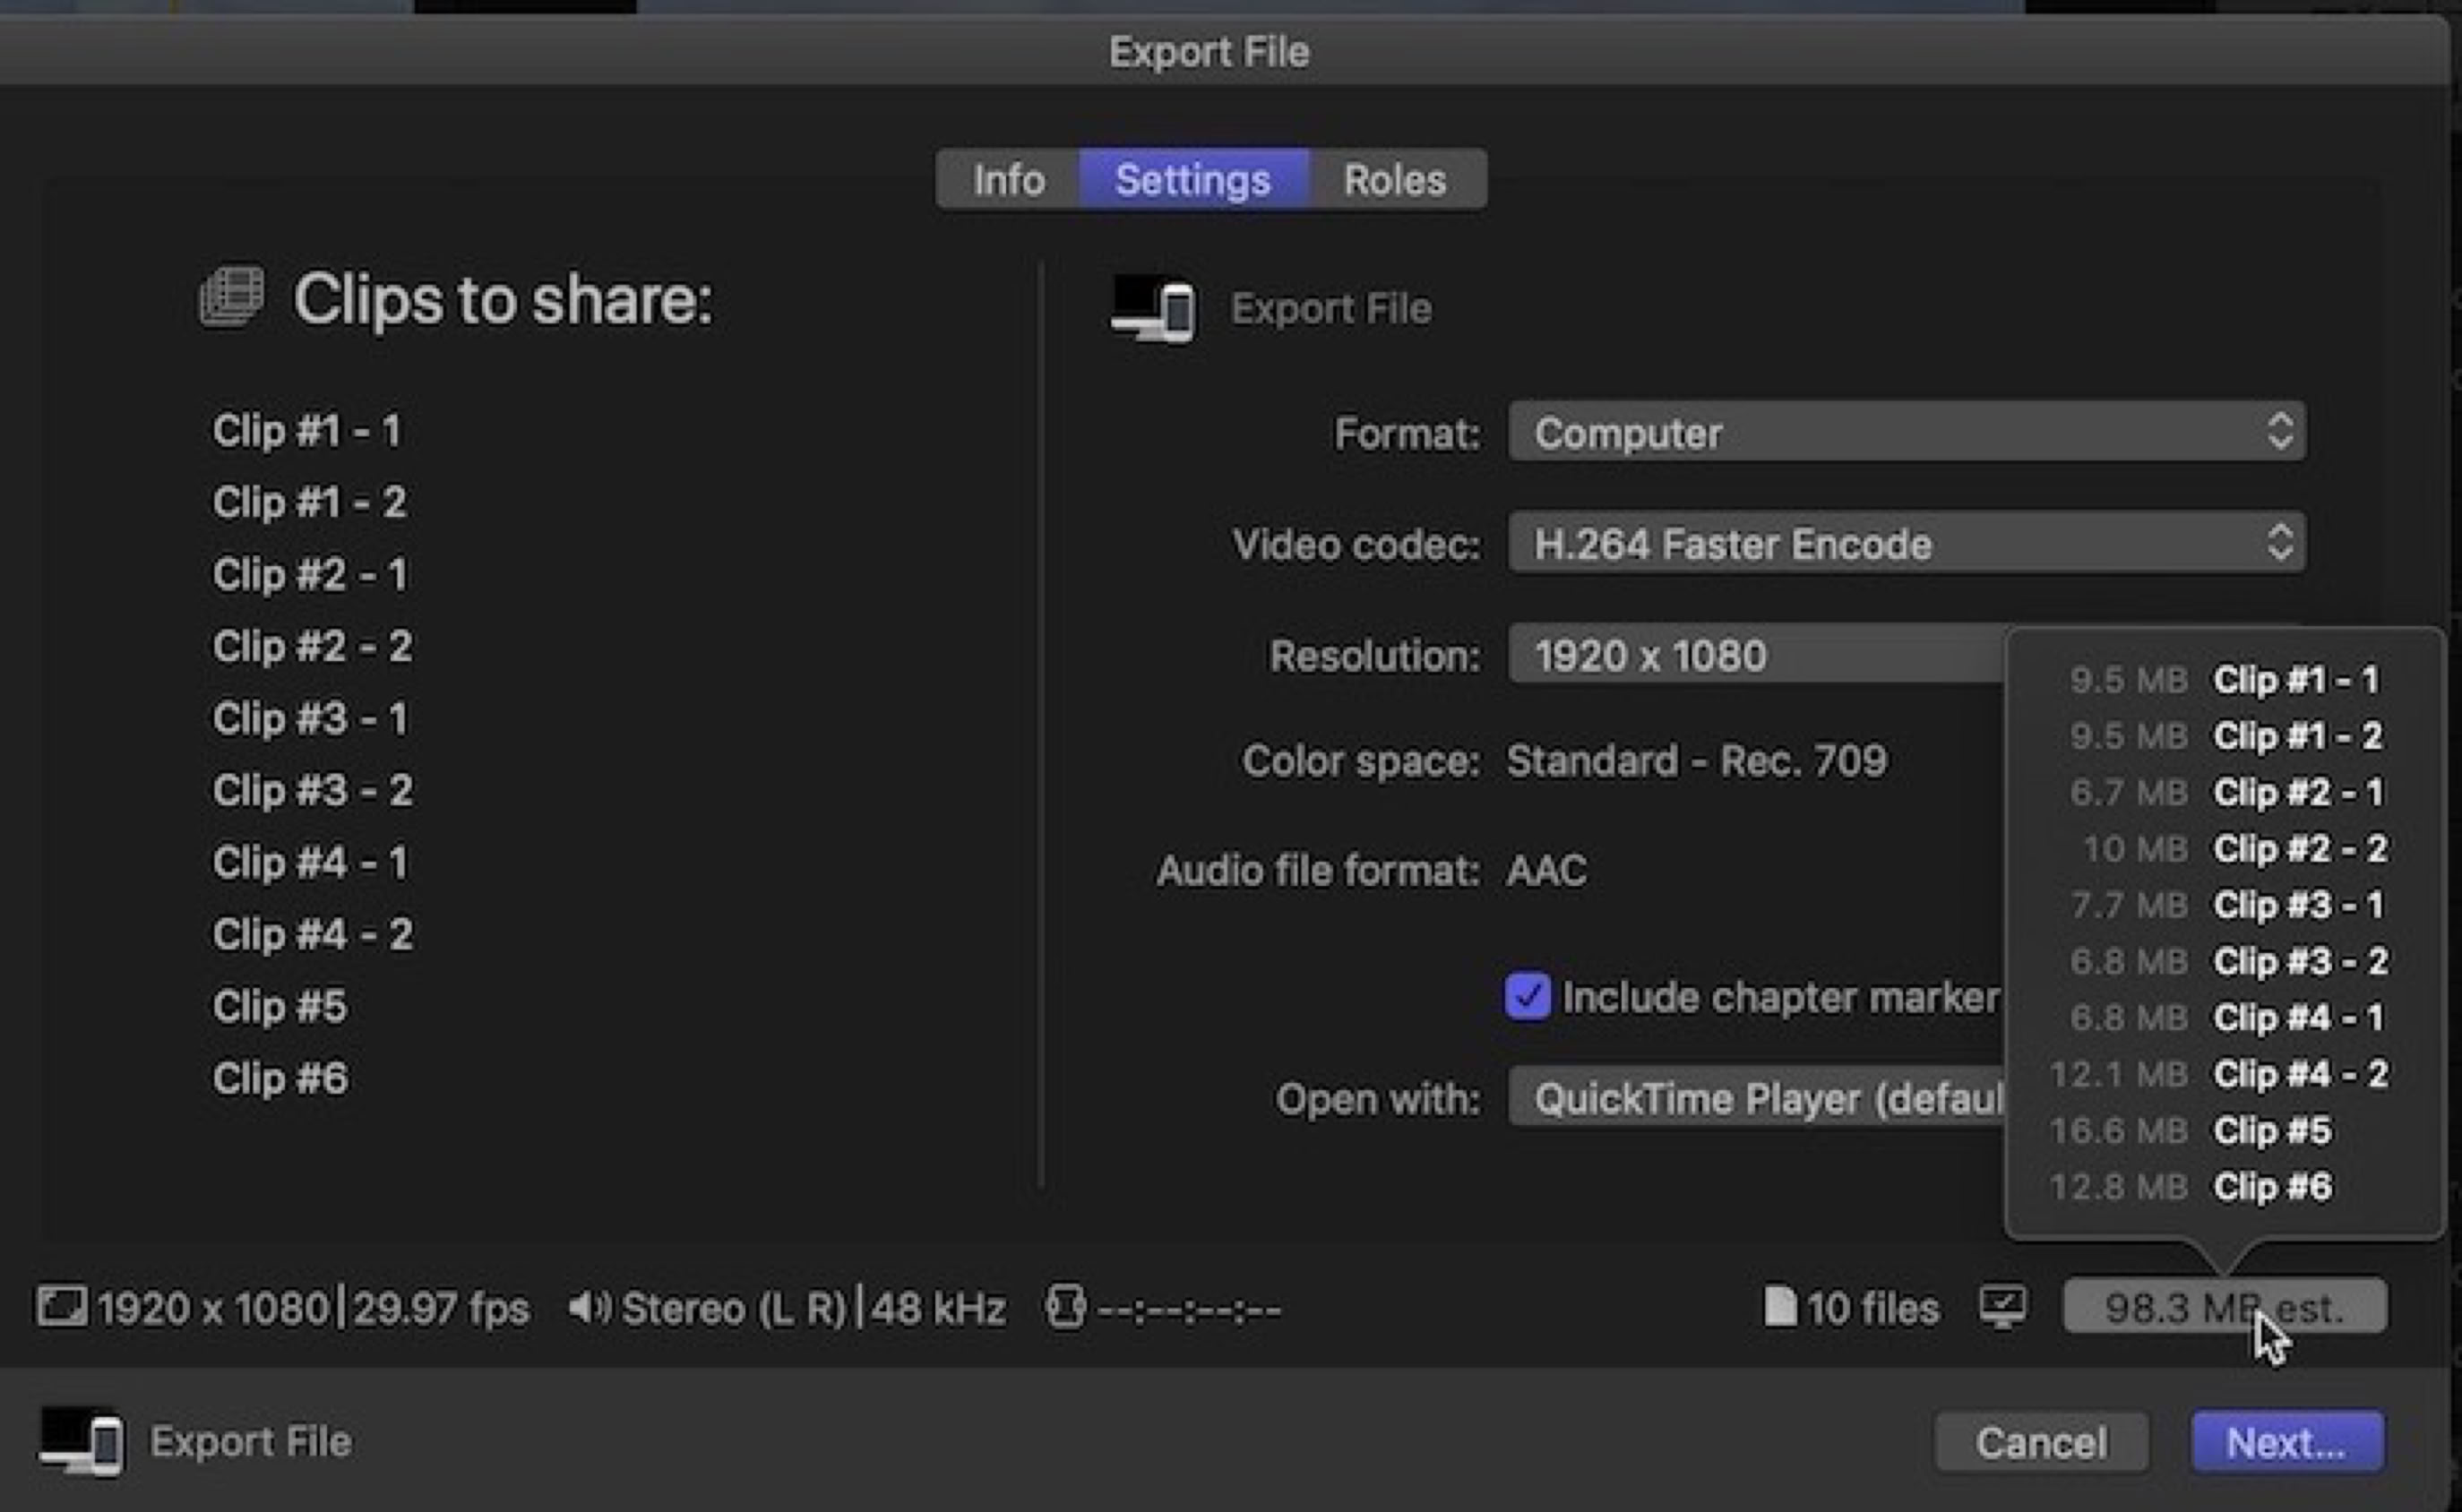Click the compatibility monitor checkmark icon
The height and width of the screenshot is (1512, 2462).
pos(2003,1307)
